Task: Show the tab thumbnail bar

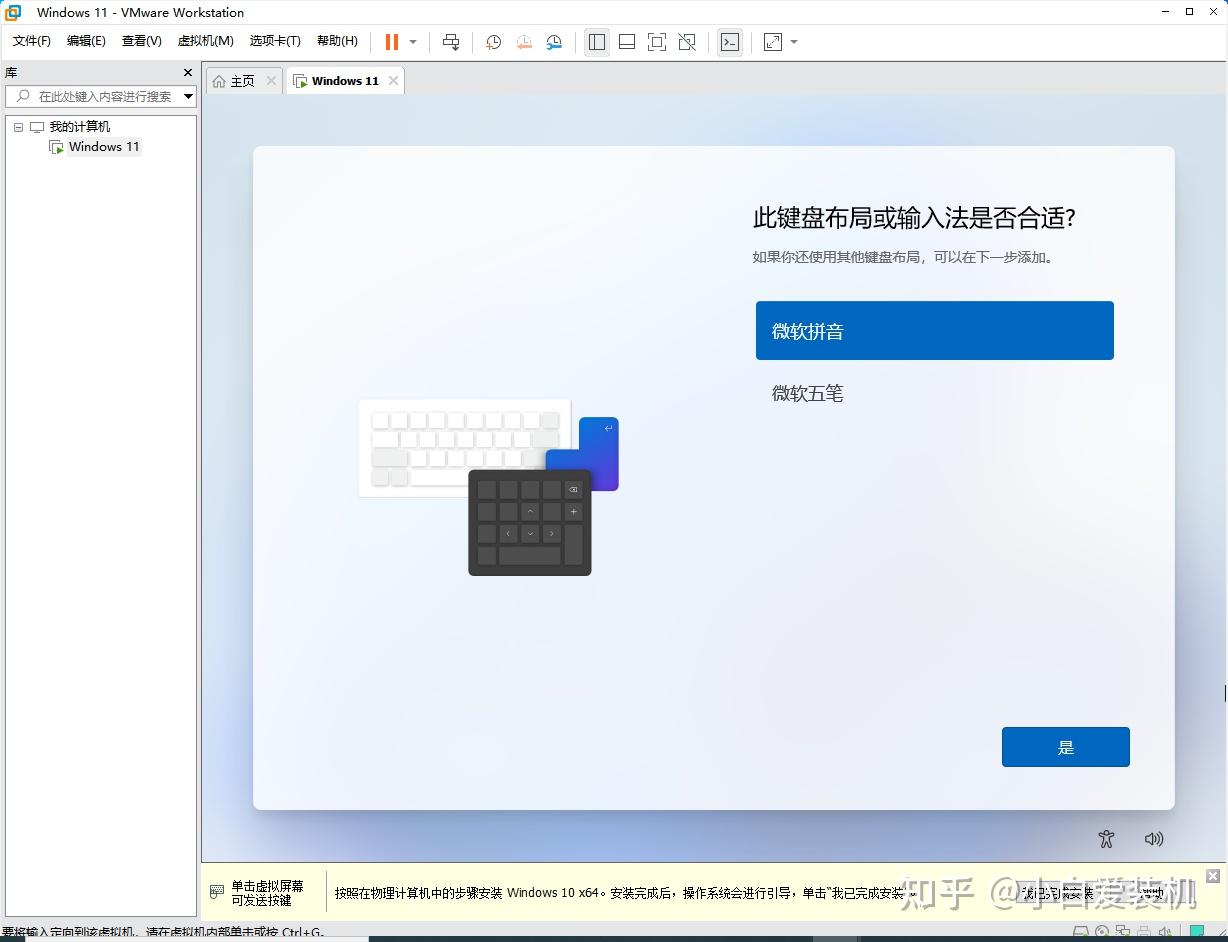Action: (626, 42)
